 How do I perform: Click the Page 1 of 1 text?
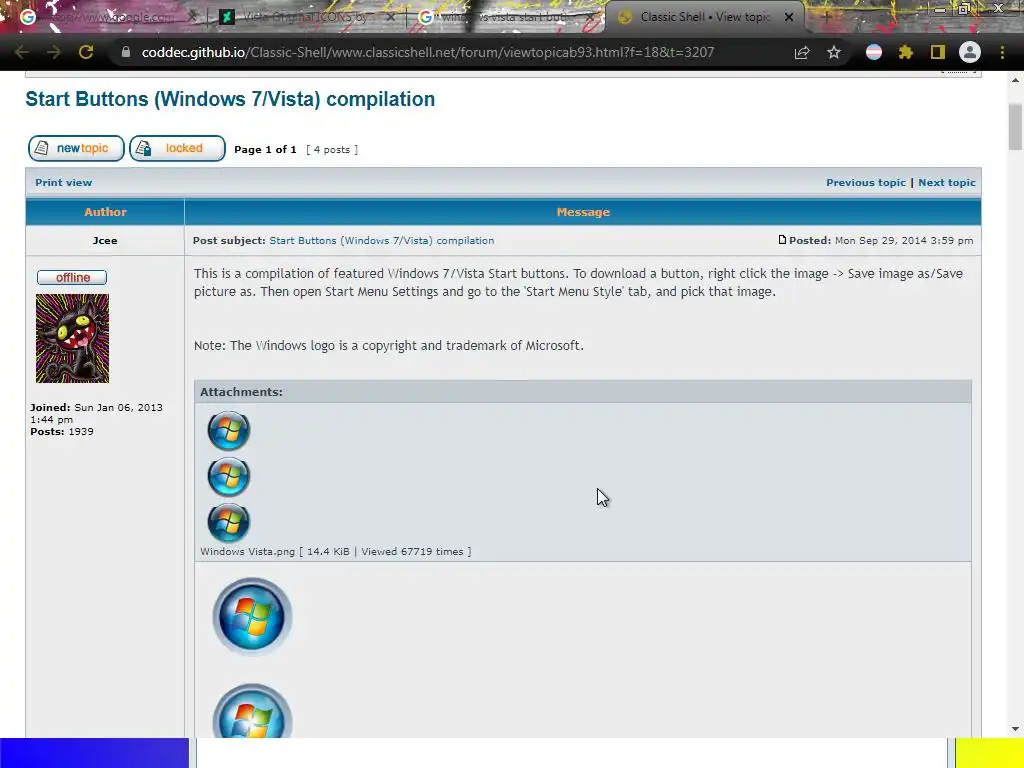265,150
